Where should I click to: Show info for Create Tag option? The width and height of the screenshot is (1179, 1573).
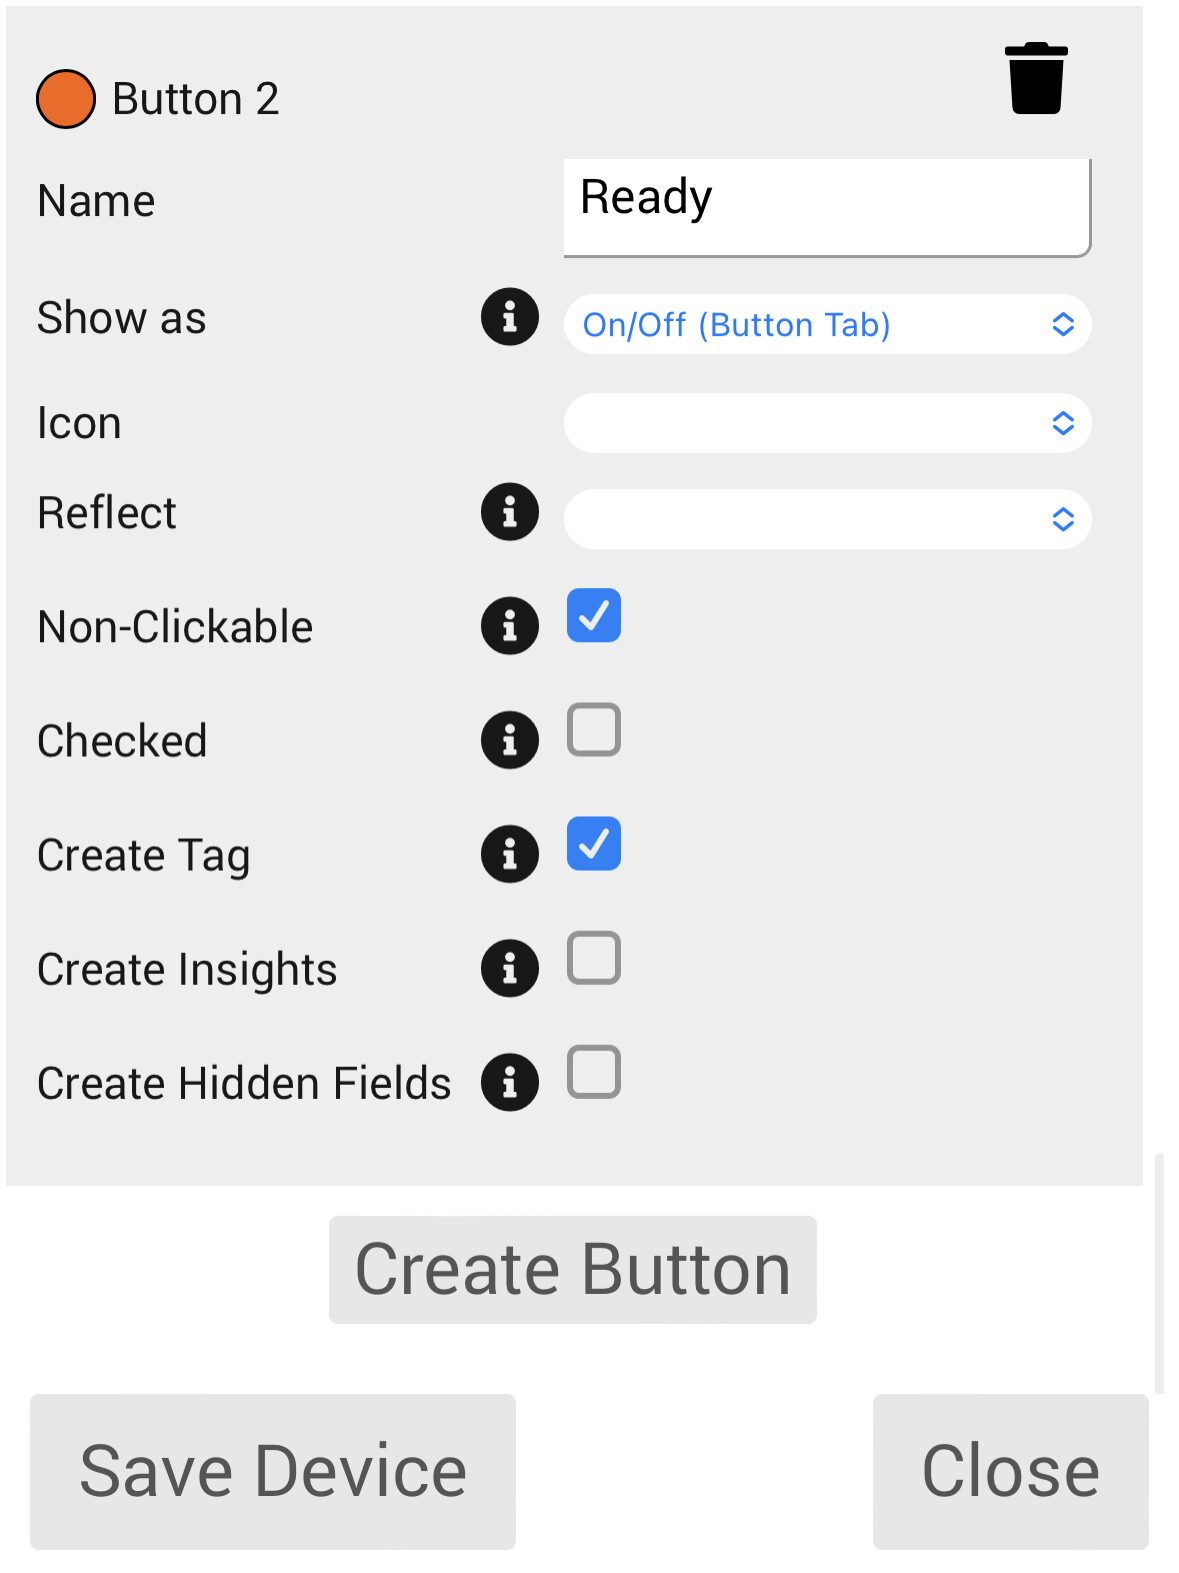coord(509,854)
